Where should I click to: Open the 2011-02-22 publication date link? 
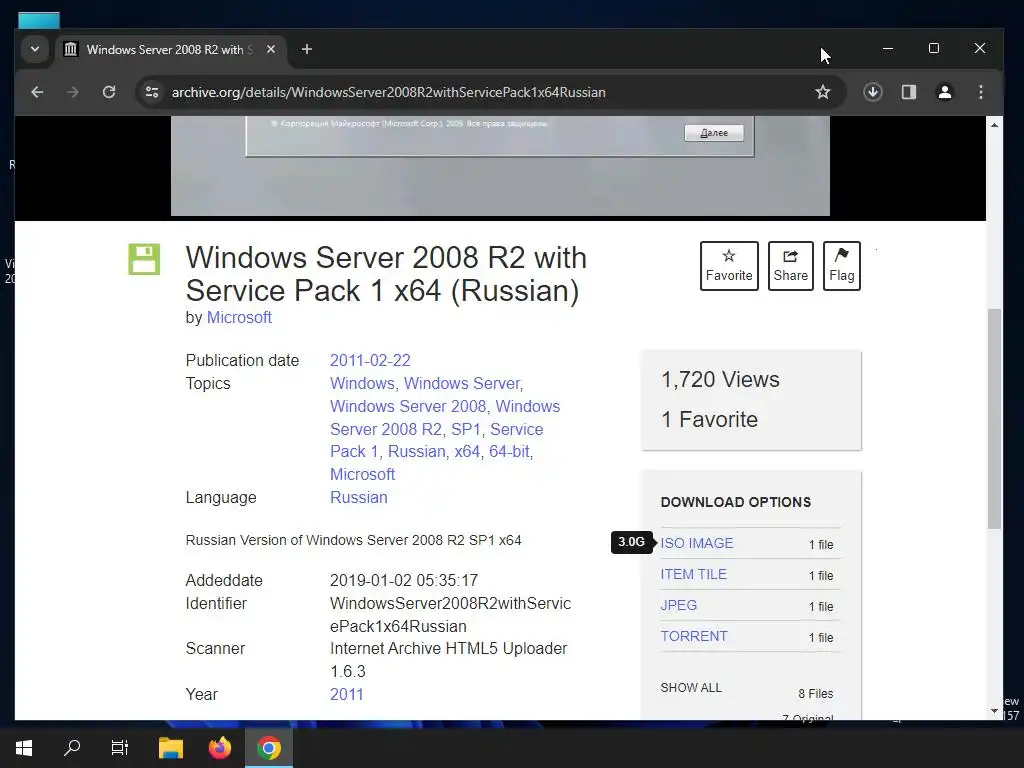tap(370, 360)
